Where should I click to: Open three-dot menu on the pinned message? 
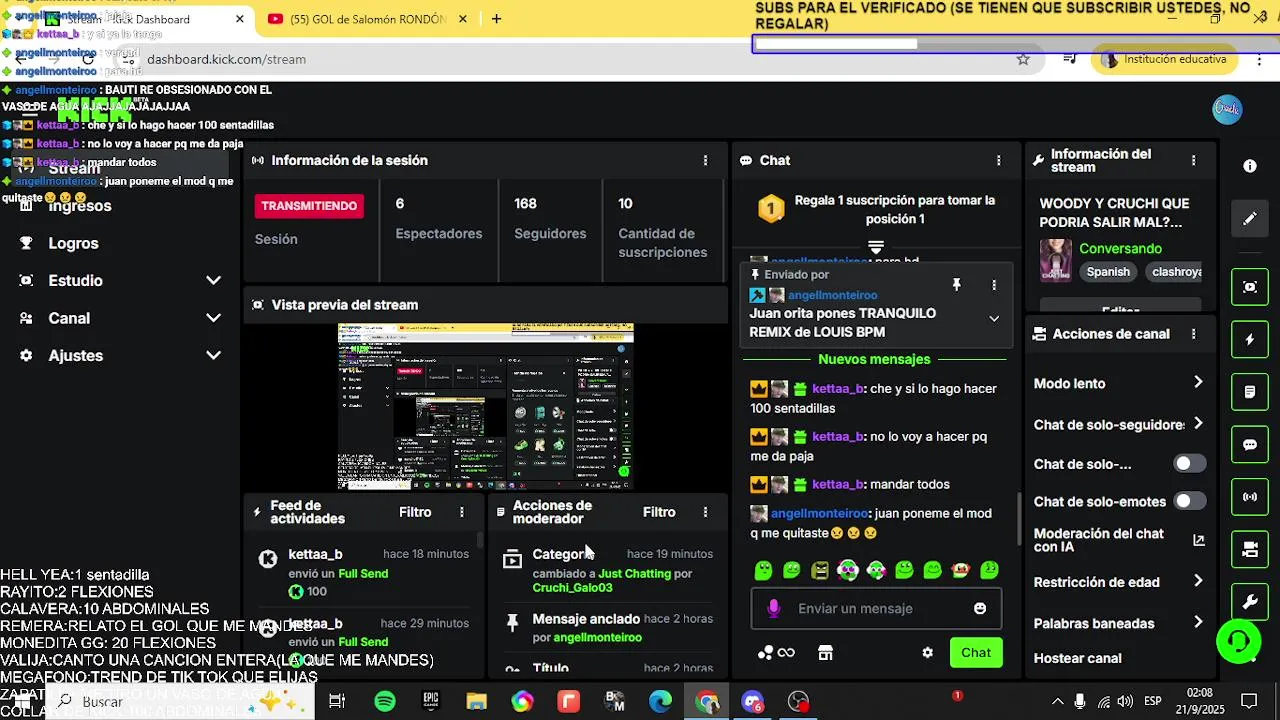(994, 285)
